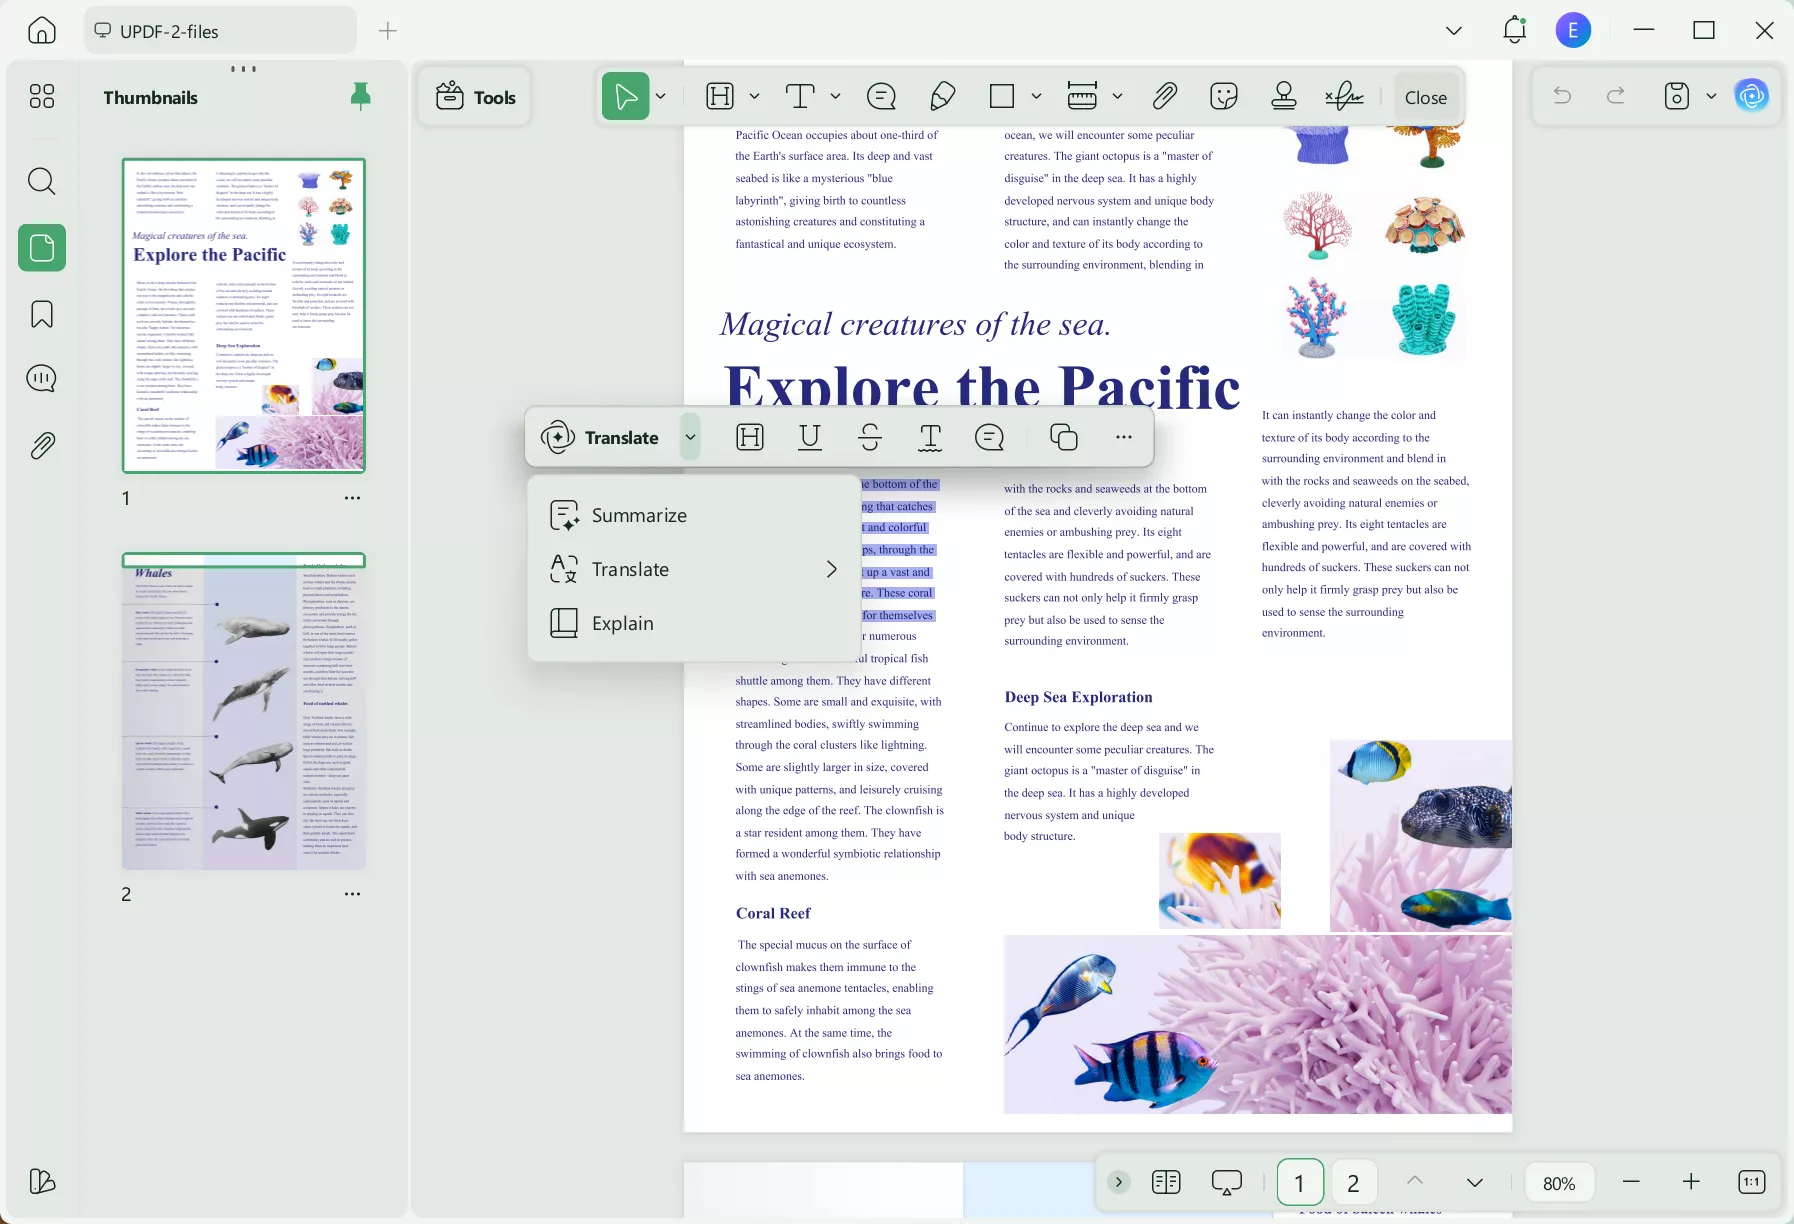Expand the shape tool dropdown
This screenshot has height=1224, width=1794.
point(1035,96)
